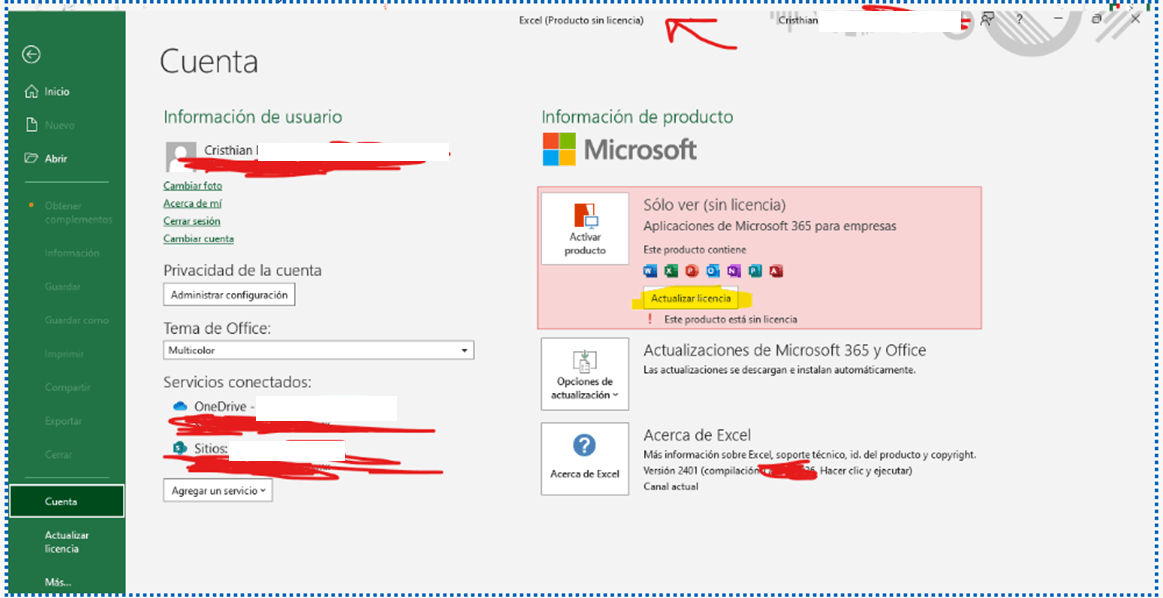Minimize the Excel window

[x=1058, y=20]
